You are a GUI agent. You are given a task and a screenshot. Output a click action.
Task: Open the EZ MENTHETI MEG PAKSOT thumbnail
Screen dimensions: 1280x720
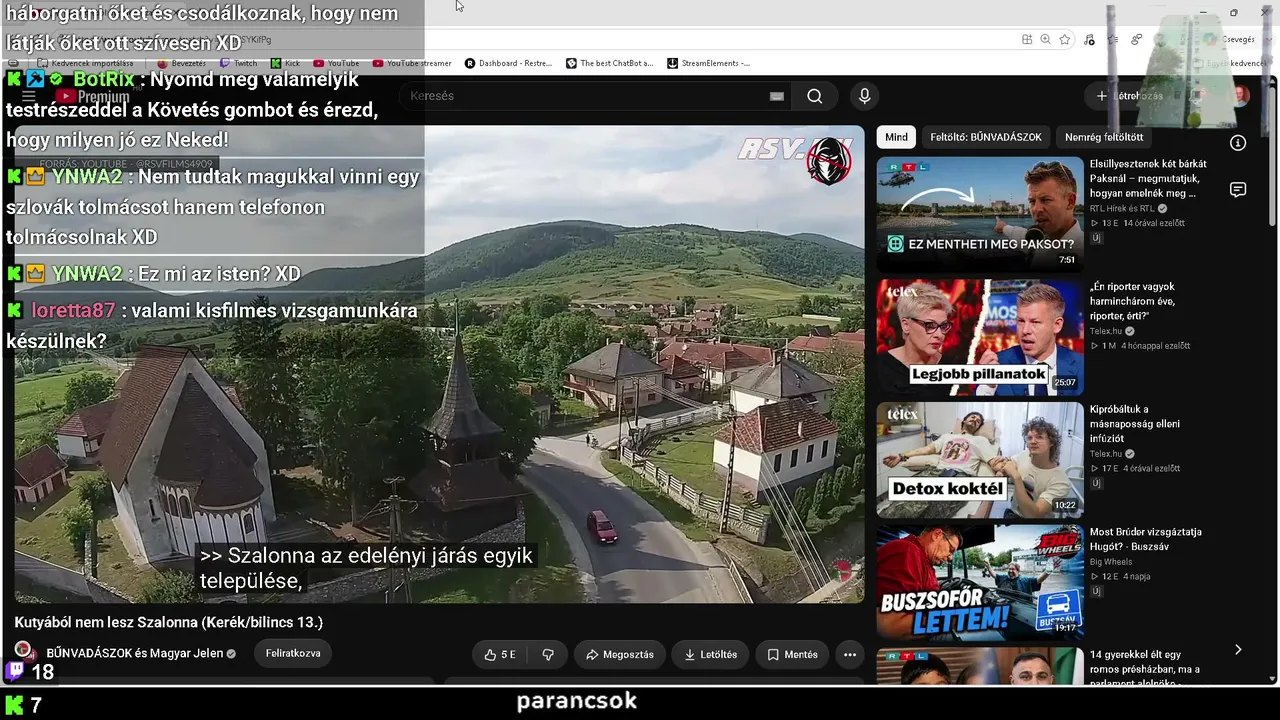coord(980,214)
